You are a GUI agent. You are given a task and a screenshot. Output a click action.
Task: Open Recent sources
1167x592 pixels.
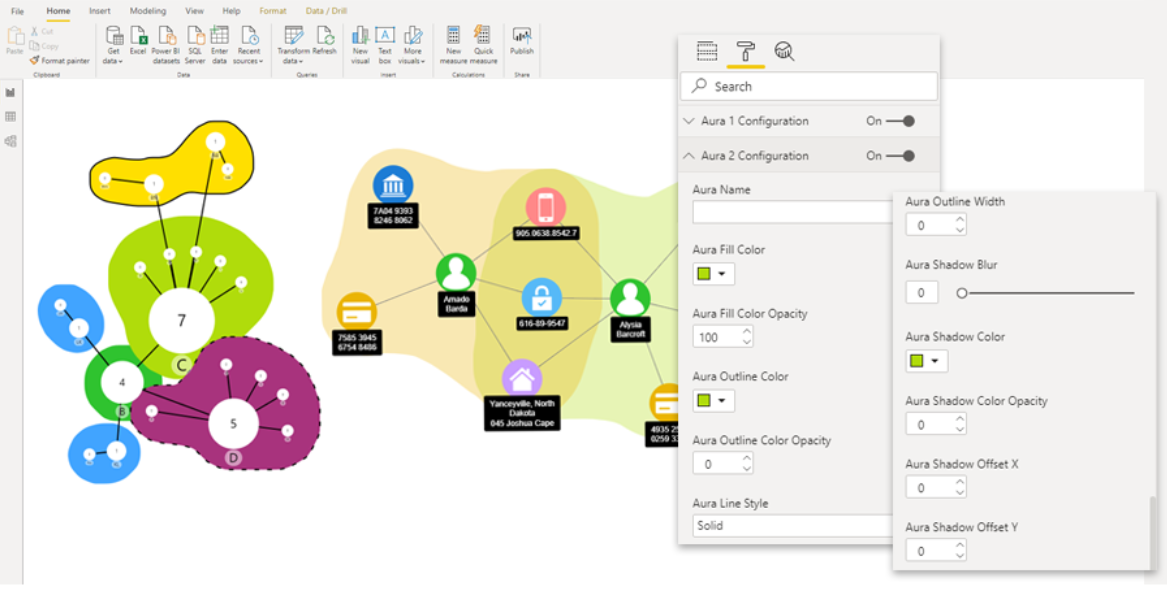click(x=249, y=45)
